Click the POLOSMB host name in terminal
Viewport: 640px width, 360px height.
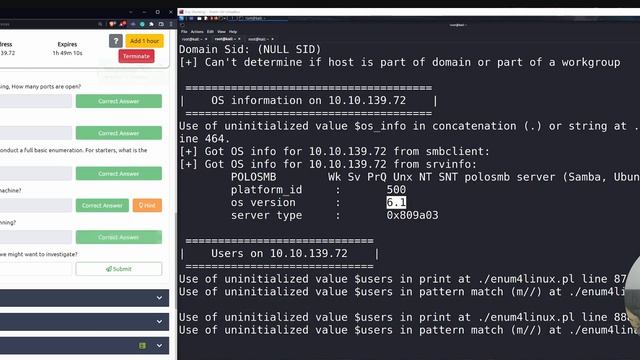[253, 177]
